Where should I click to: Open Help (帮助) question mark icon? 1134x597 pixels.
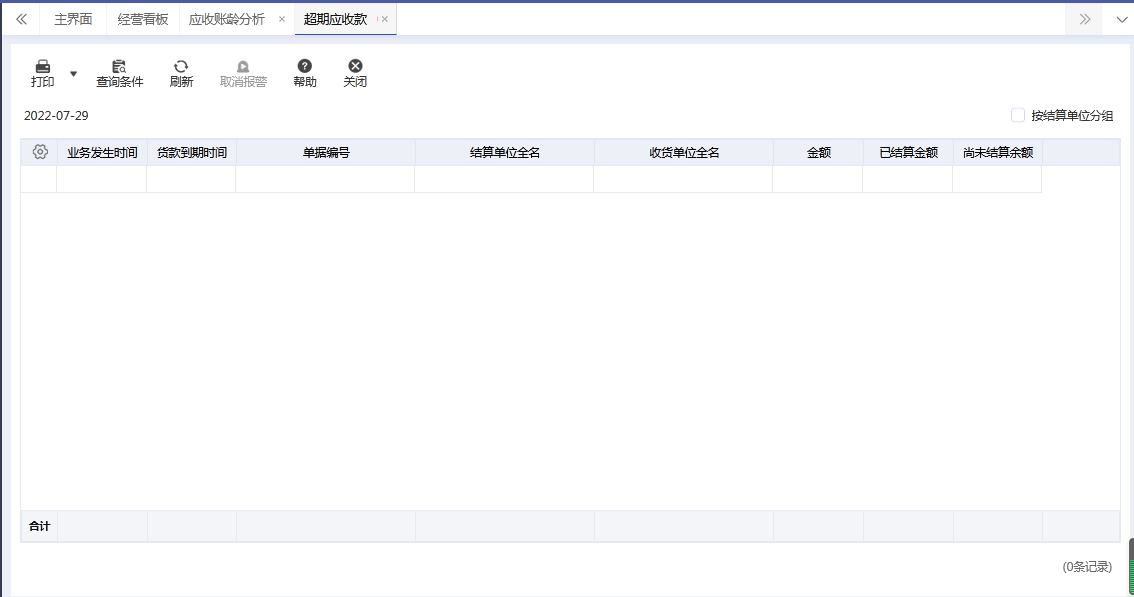tap(305, 66)
